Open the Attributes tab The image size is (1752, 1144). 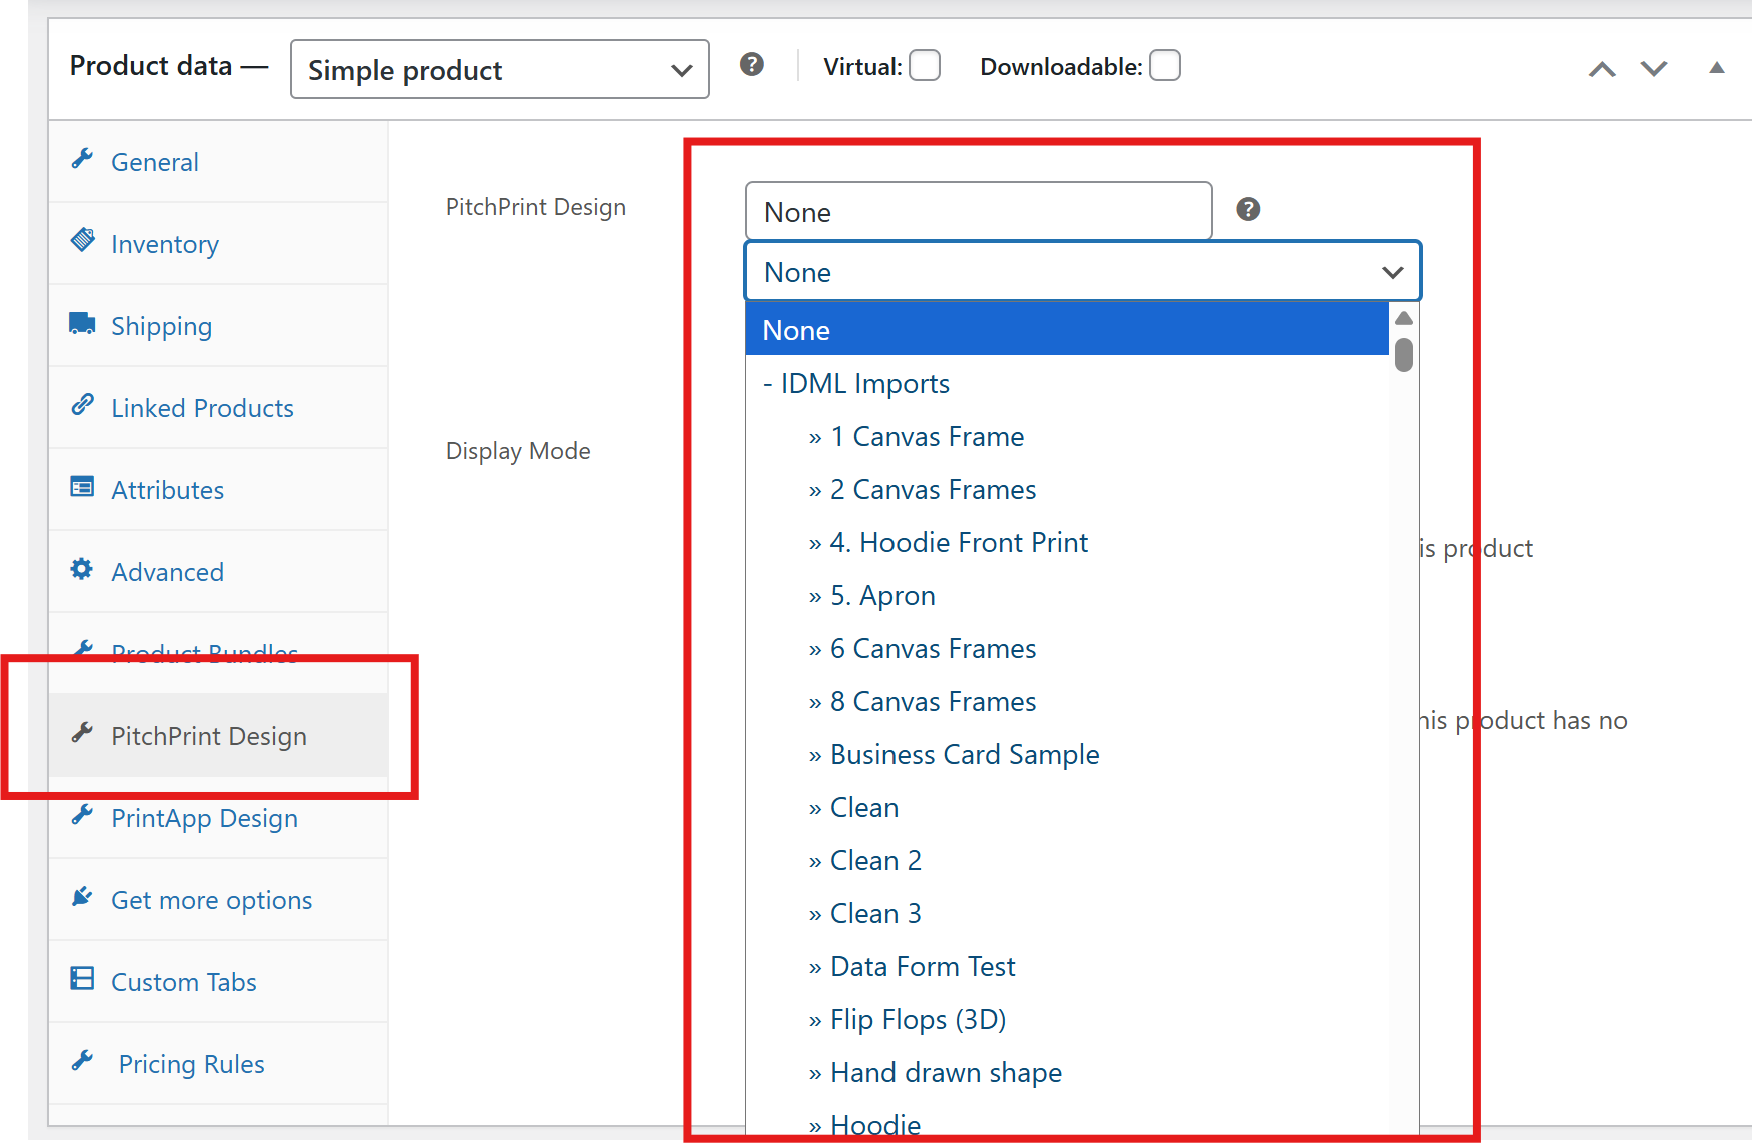218,490
